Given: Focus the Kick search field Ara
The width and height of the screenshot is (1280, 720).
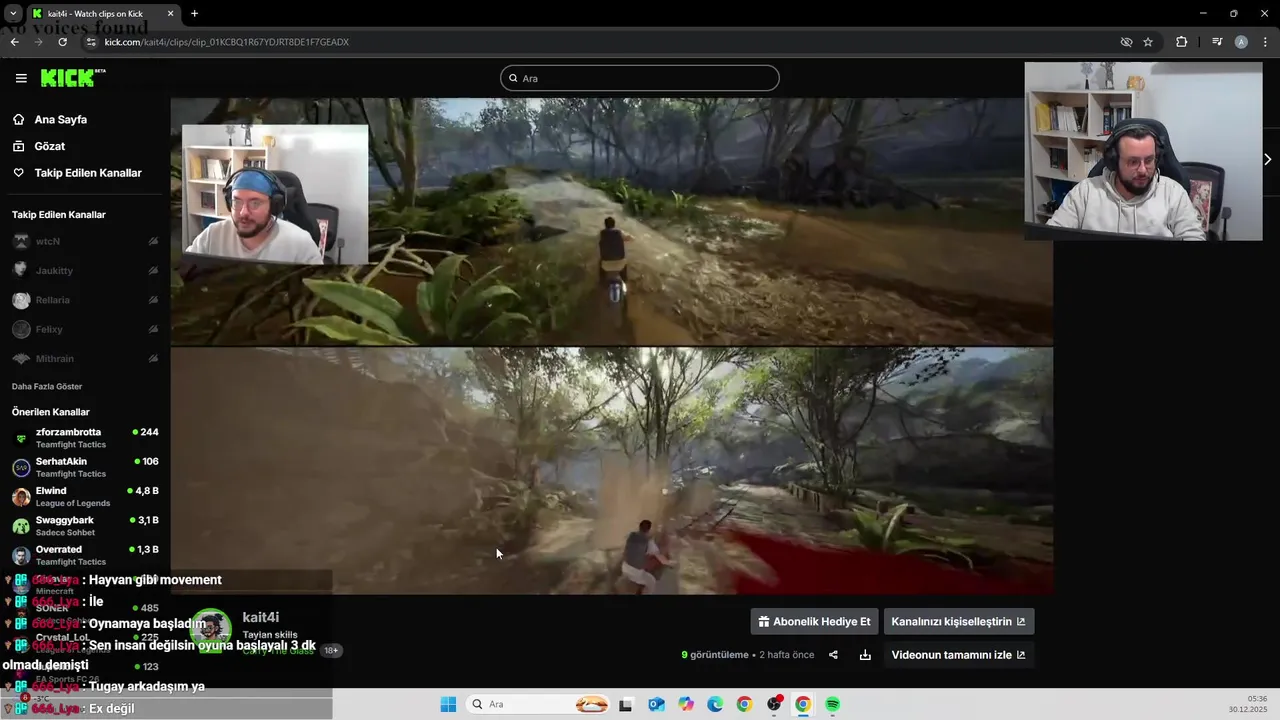Looking at the screenshot, I should pyautogui.click(x=640, y=78).
